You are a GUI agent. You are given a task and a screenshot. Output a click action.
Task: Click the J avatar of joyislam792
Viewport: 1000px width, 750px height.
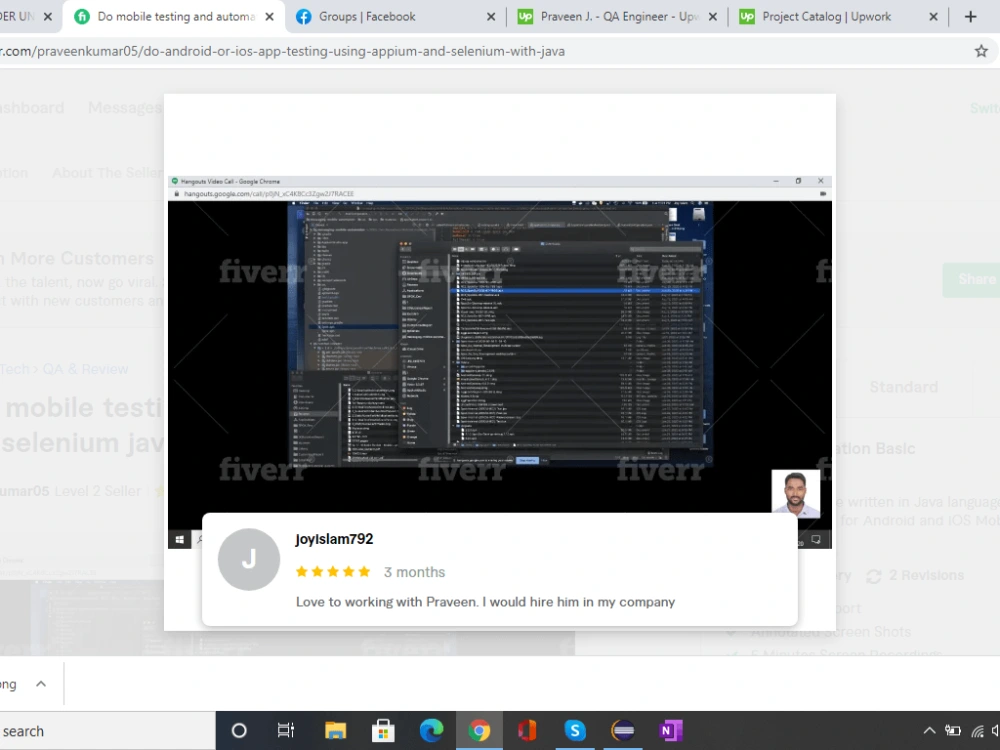[249, 559]
